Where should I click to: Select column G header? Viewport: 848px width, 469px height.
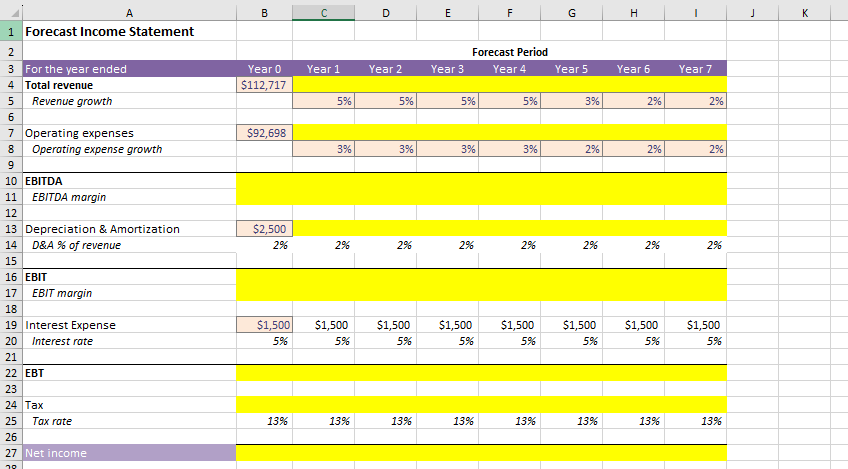pos(572,13)
